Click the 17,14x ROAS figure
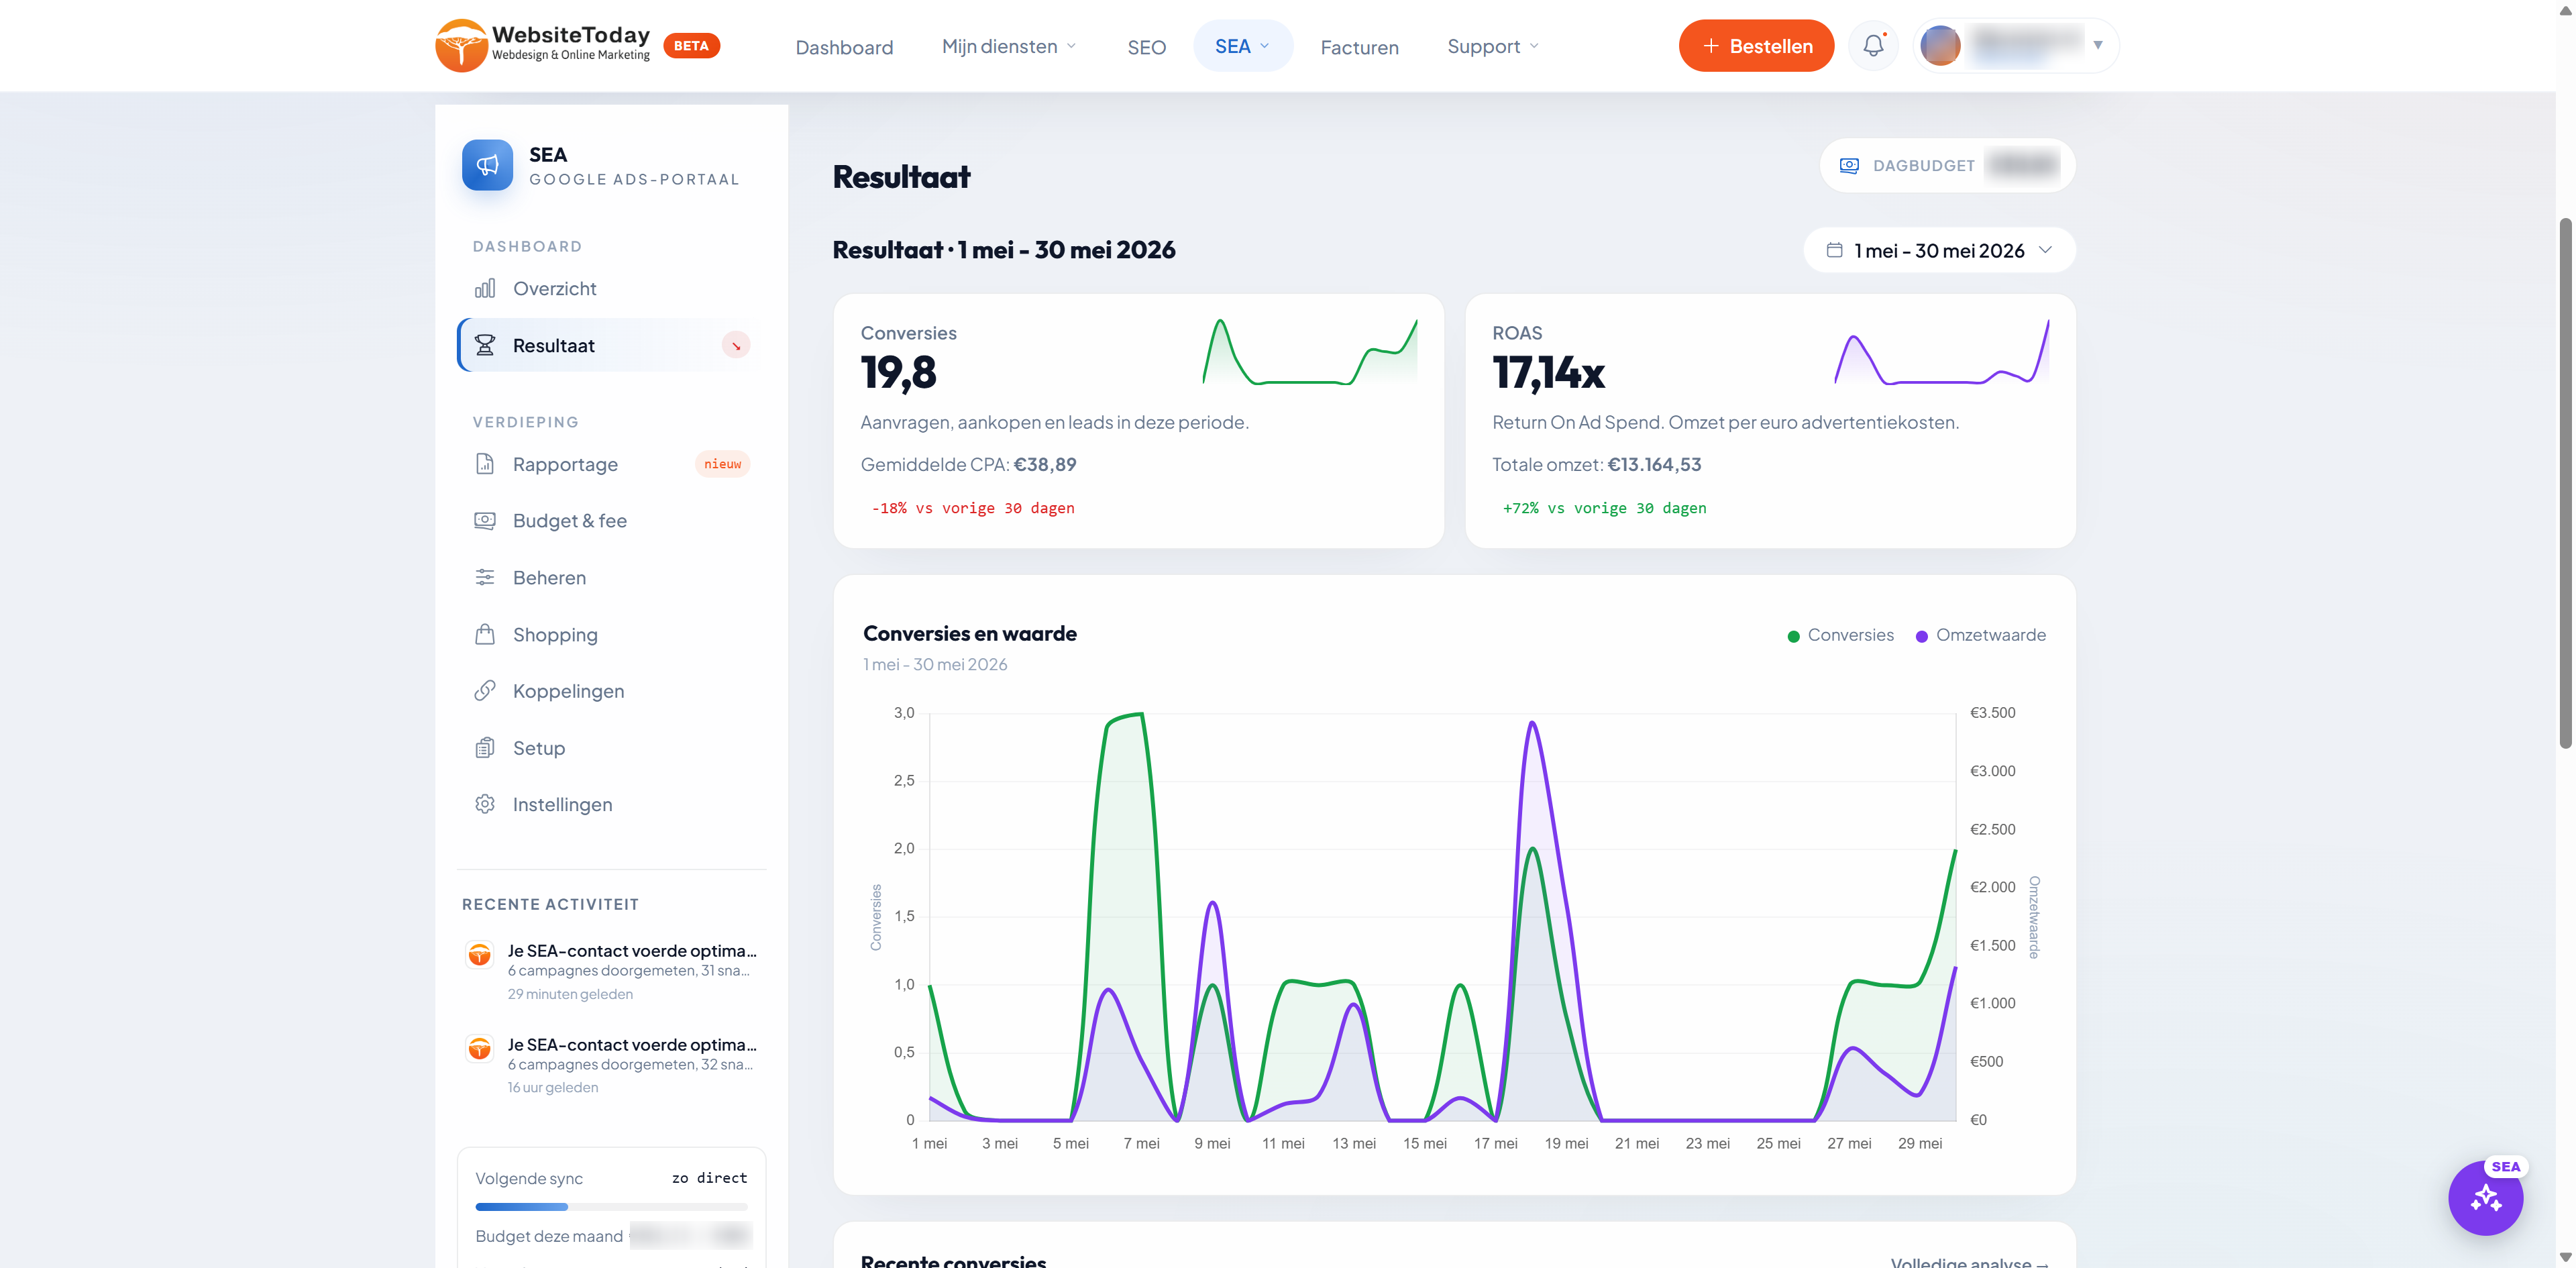2576x1268 pixels. pyautogui.click(x=1548, y=373)
